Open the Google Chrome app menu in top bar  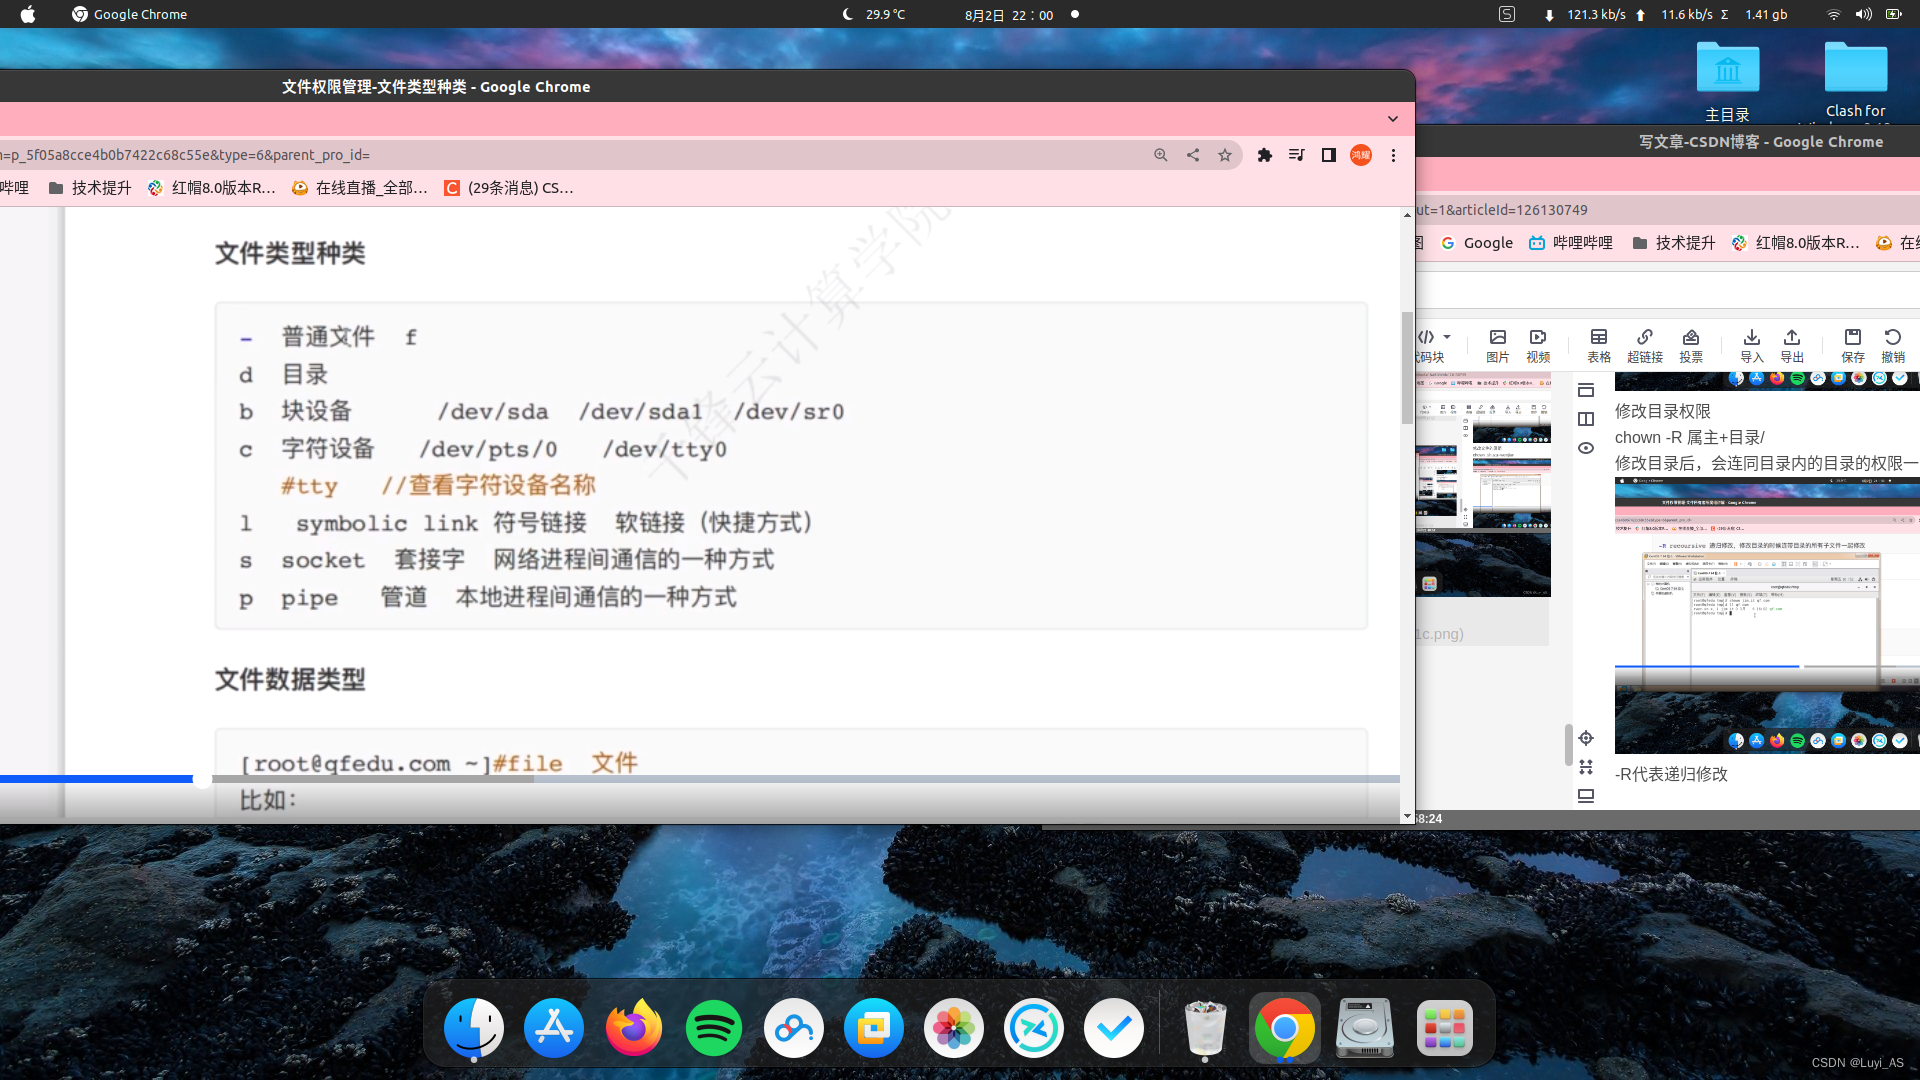(x=130, y=14)
